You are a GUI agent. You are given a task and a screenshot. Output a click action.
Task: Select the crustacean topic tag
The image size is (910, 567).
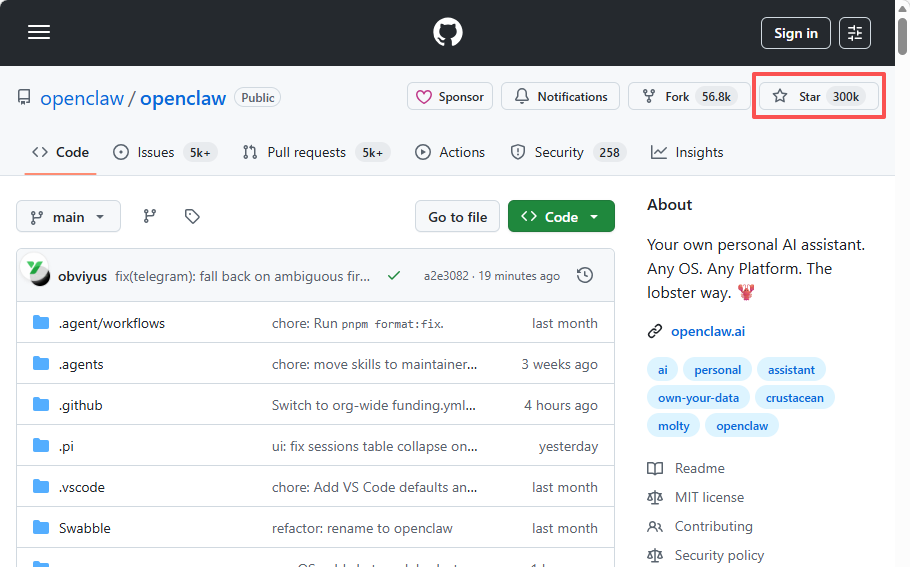click(794, 397)
